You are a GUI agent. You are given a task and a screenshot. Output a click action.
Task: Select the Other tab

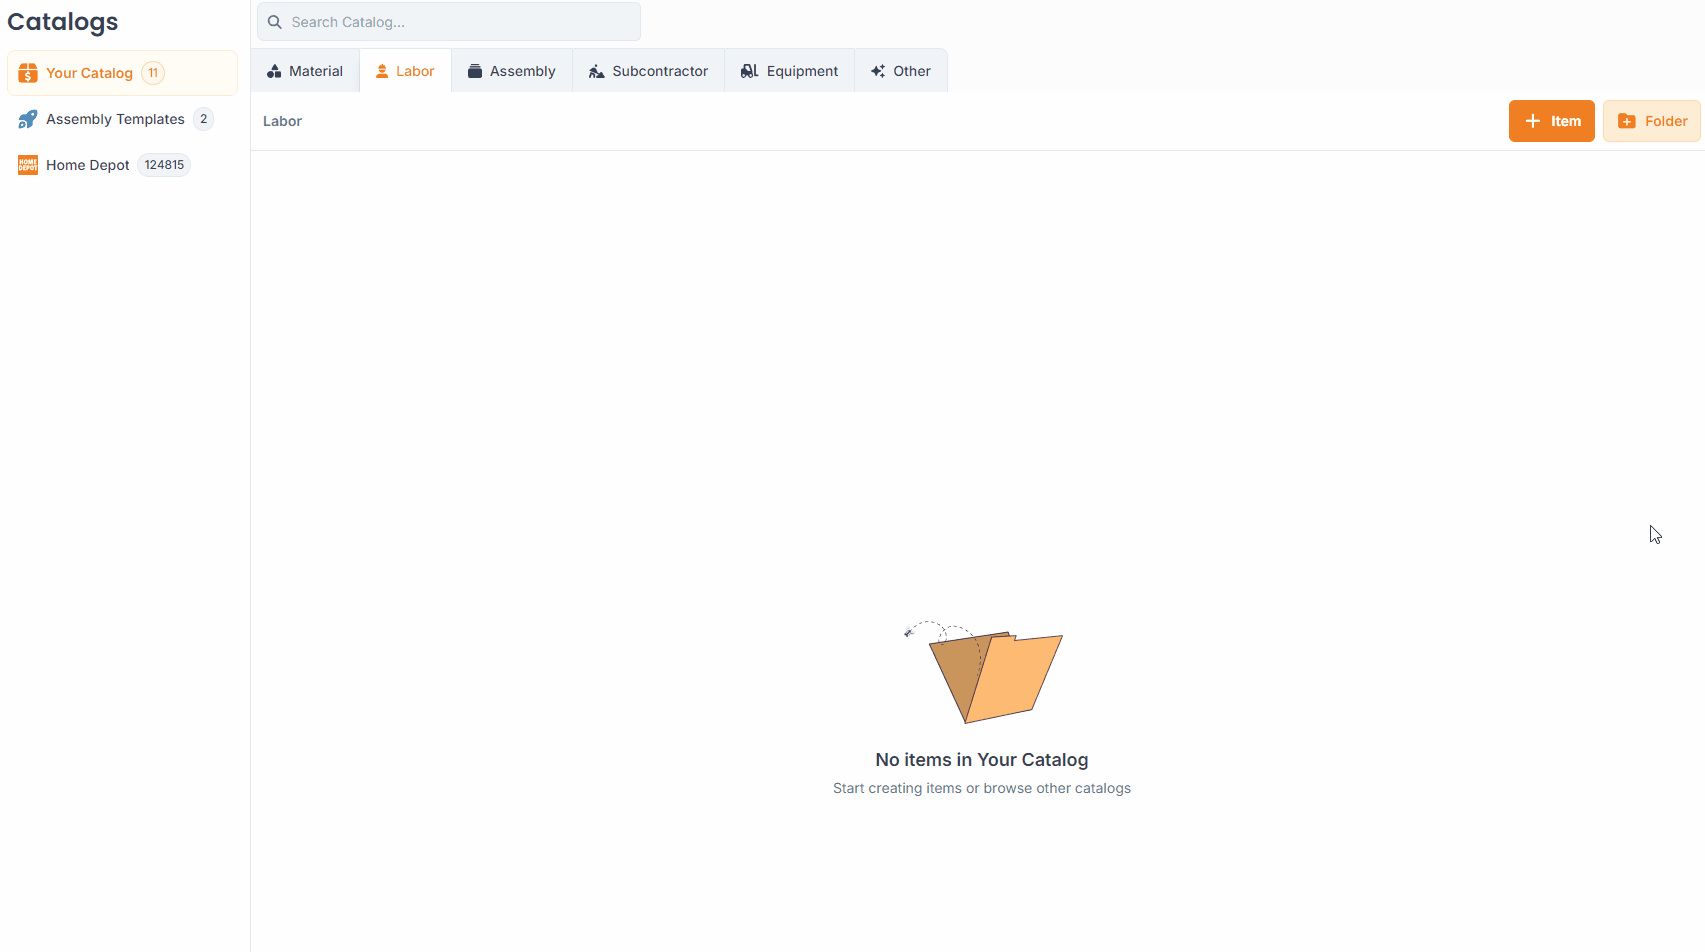pos(900,70)
